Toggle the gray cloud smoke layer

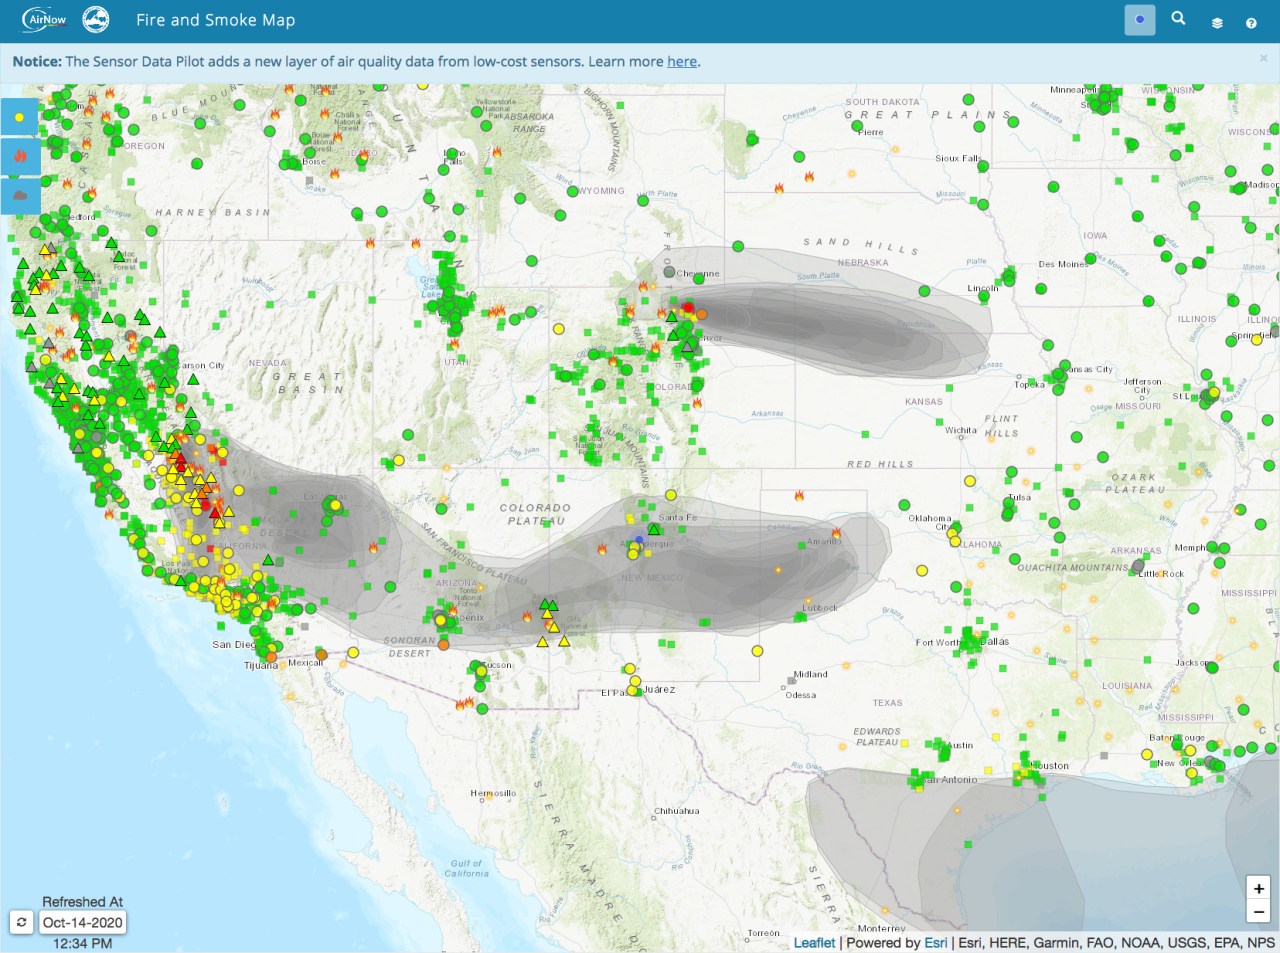tap(20, 195)
